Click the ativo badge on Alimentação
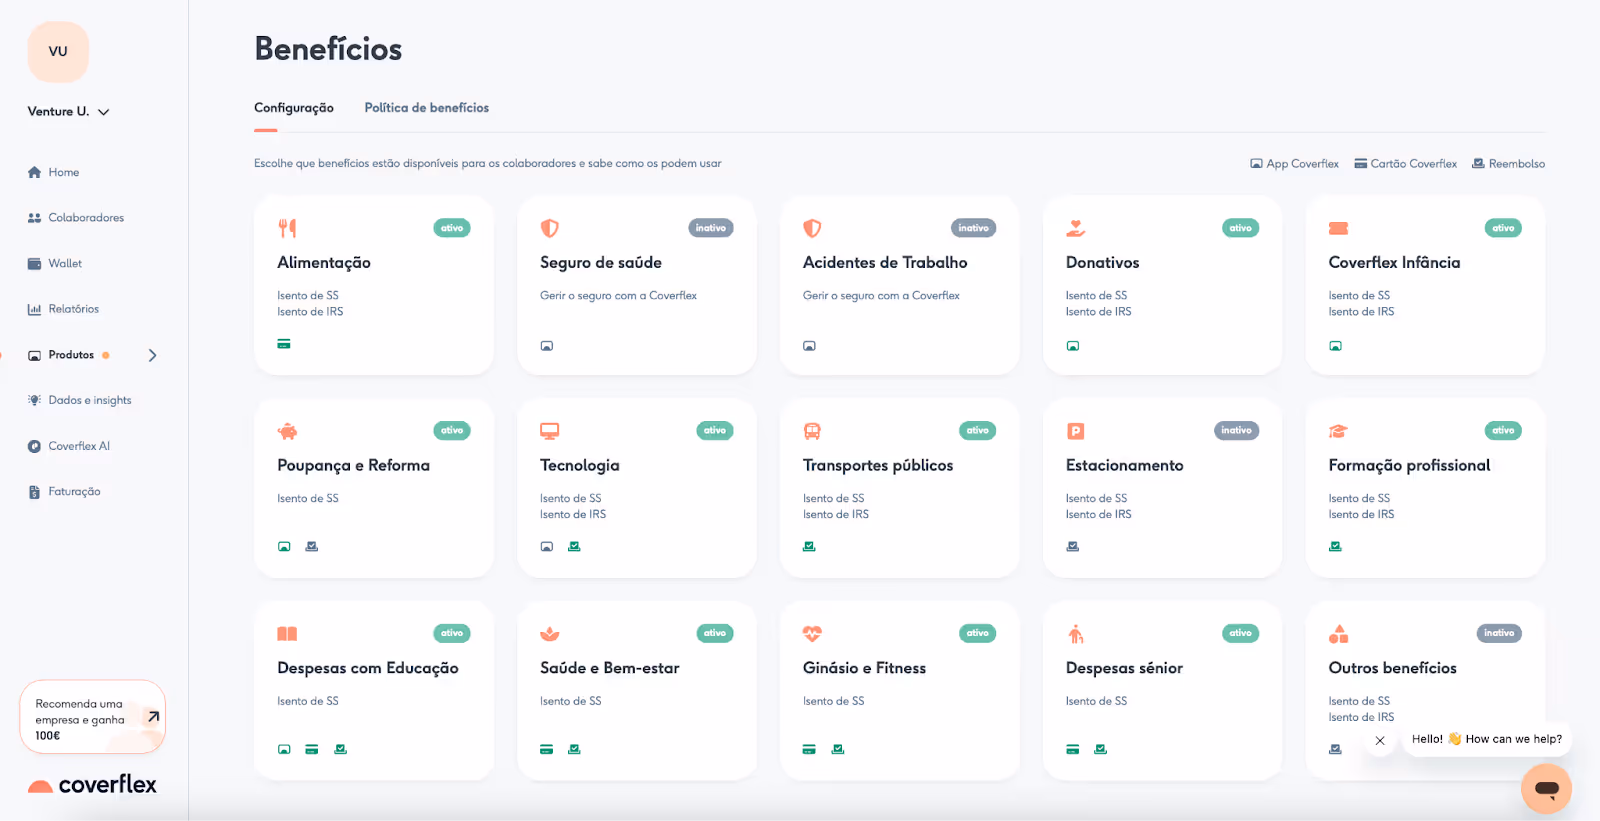This screenshot has height=821, width=1600. (x=452, y=228)
